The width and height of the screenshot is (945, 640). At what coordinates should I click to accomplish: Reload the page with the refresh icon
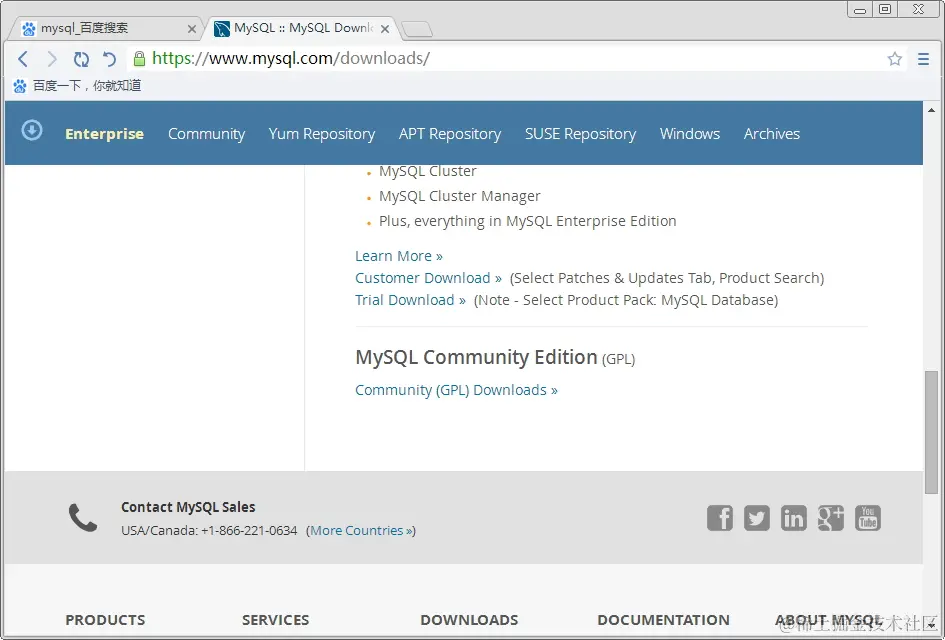click(x=81, y=58)
